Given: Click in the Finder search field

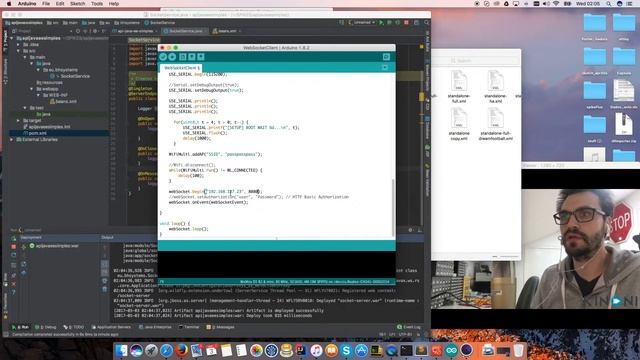Looking at the screenshot, I should tap(476, 60).
